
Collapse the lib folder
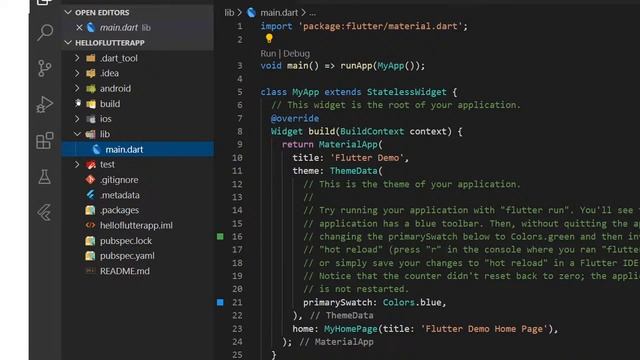coord(77,134)
